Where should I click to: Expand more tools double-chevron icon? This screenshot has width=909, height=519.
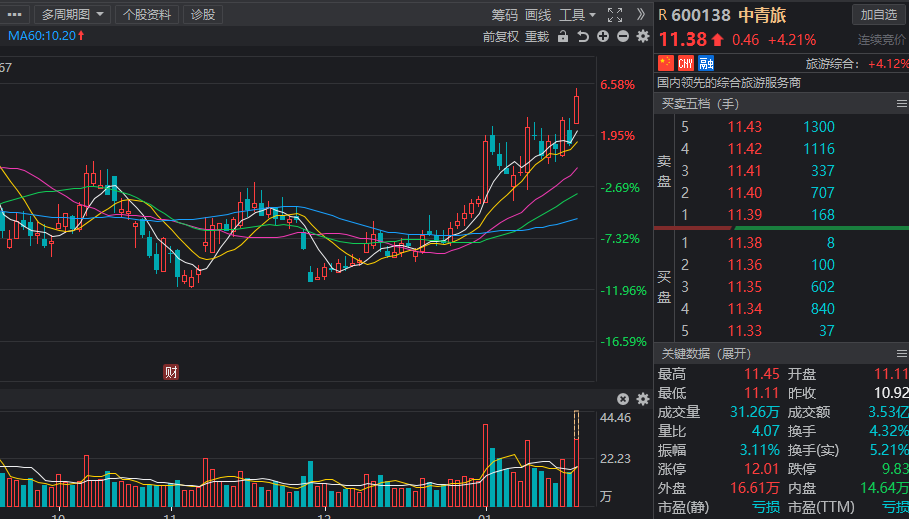click(x=641, y=15)
